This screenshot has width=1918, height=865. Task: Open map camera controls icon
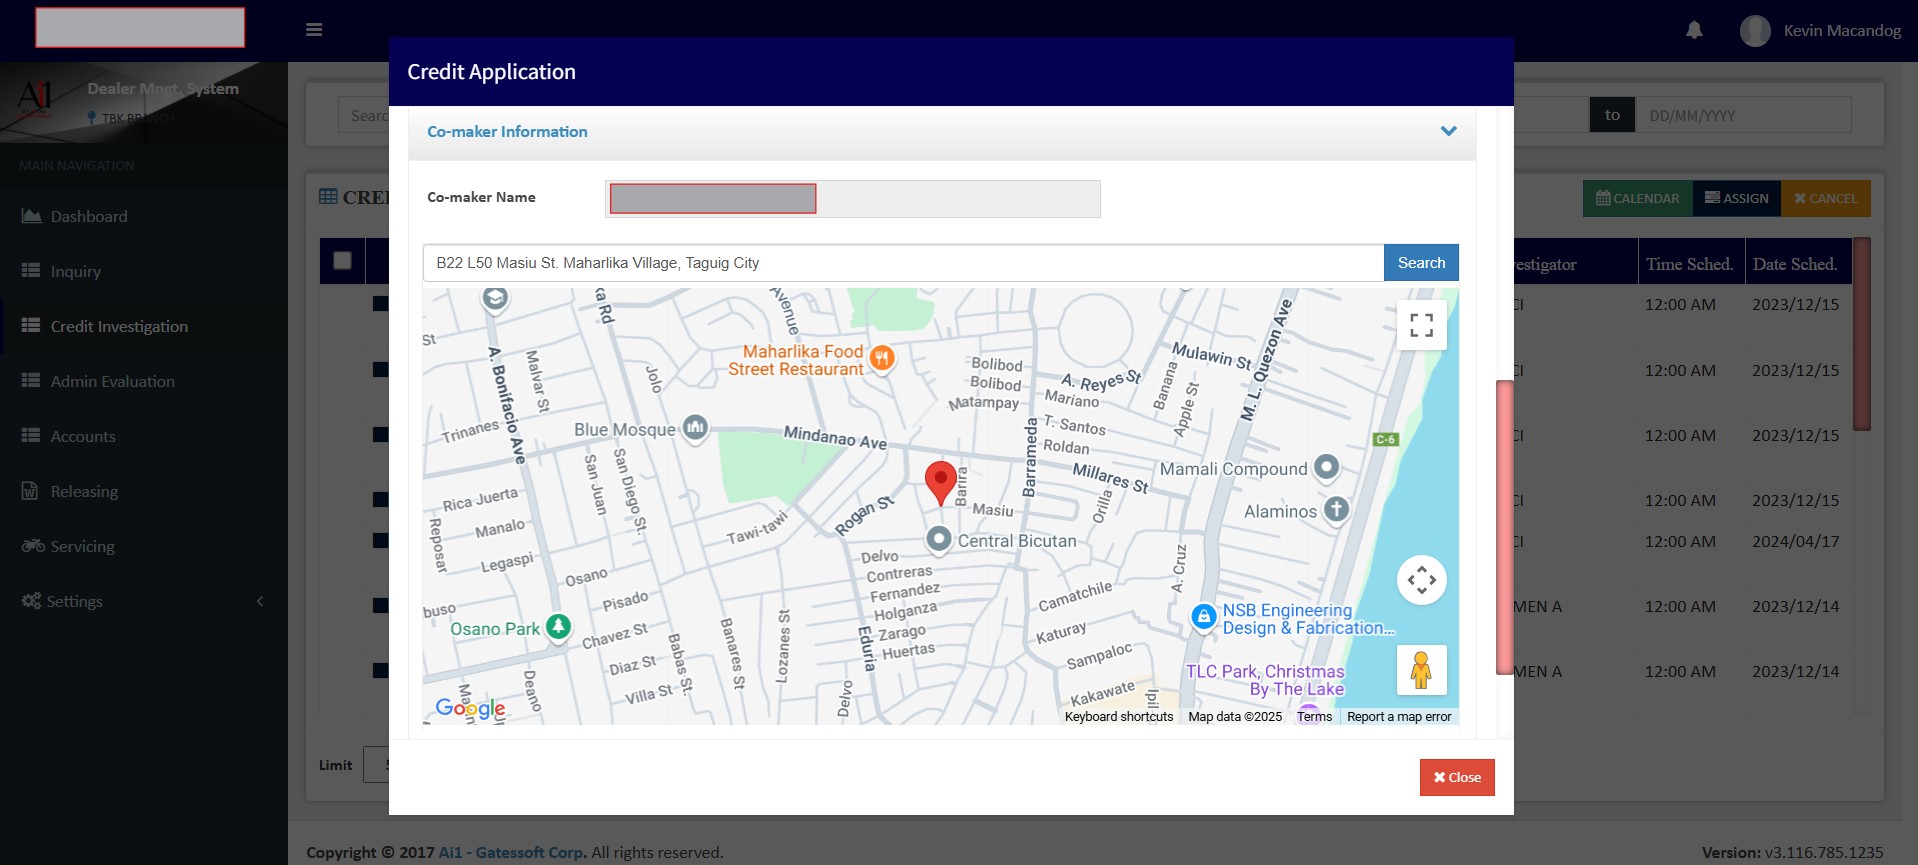point(1421,580)
